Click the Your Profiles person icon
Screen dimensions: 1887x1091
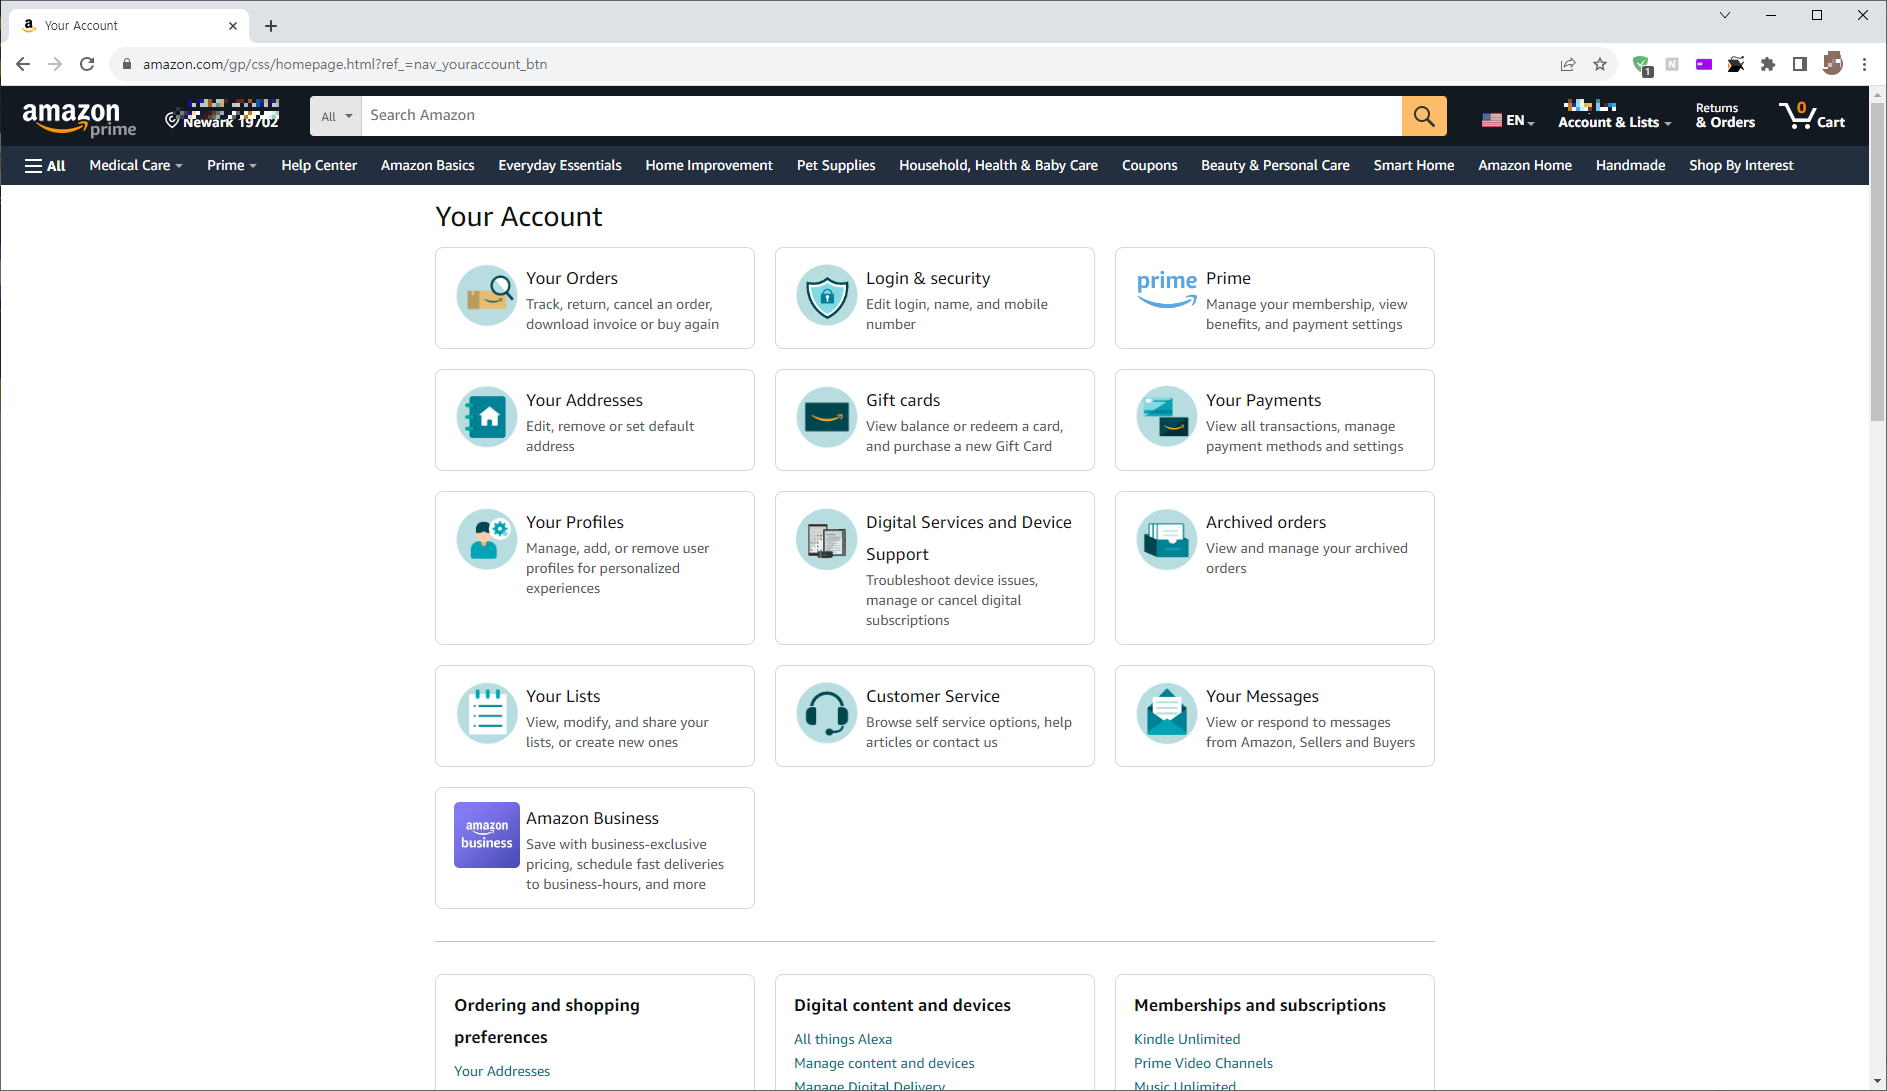[x=487, y=540]
